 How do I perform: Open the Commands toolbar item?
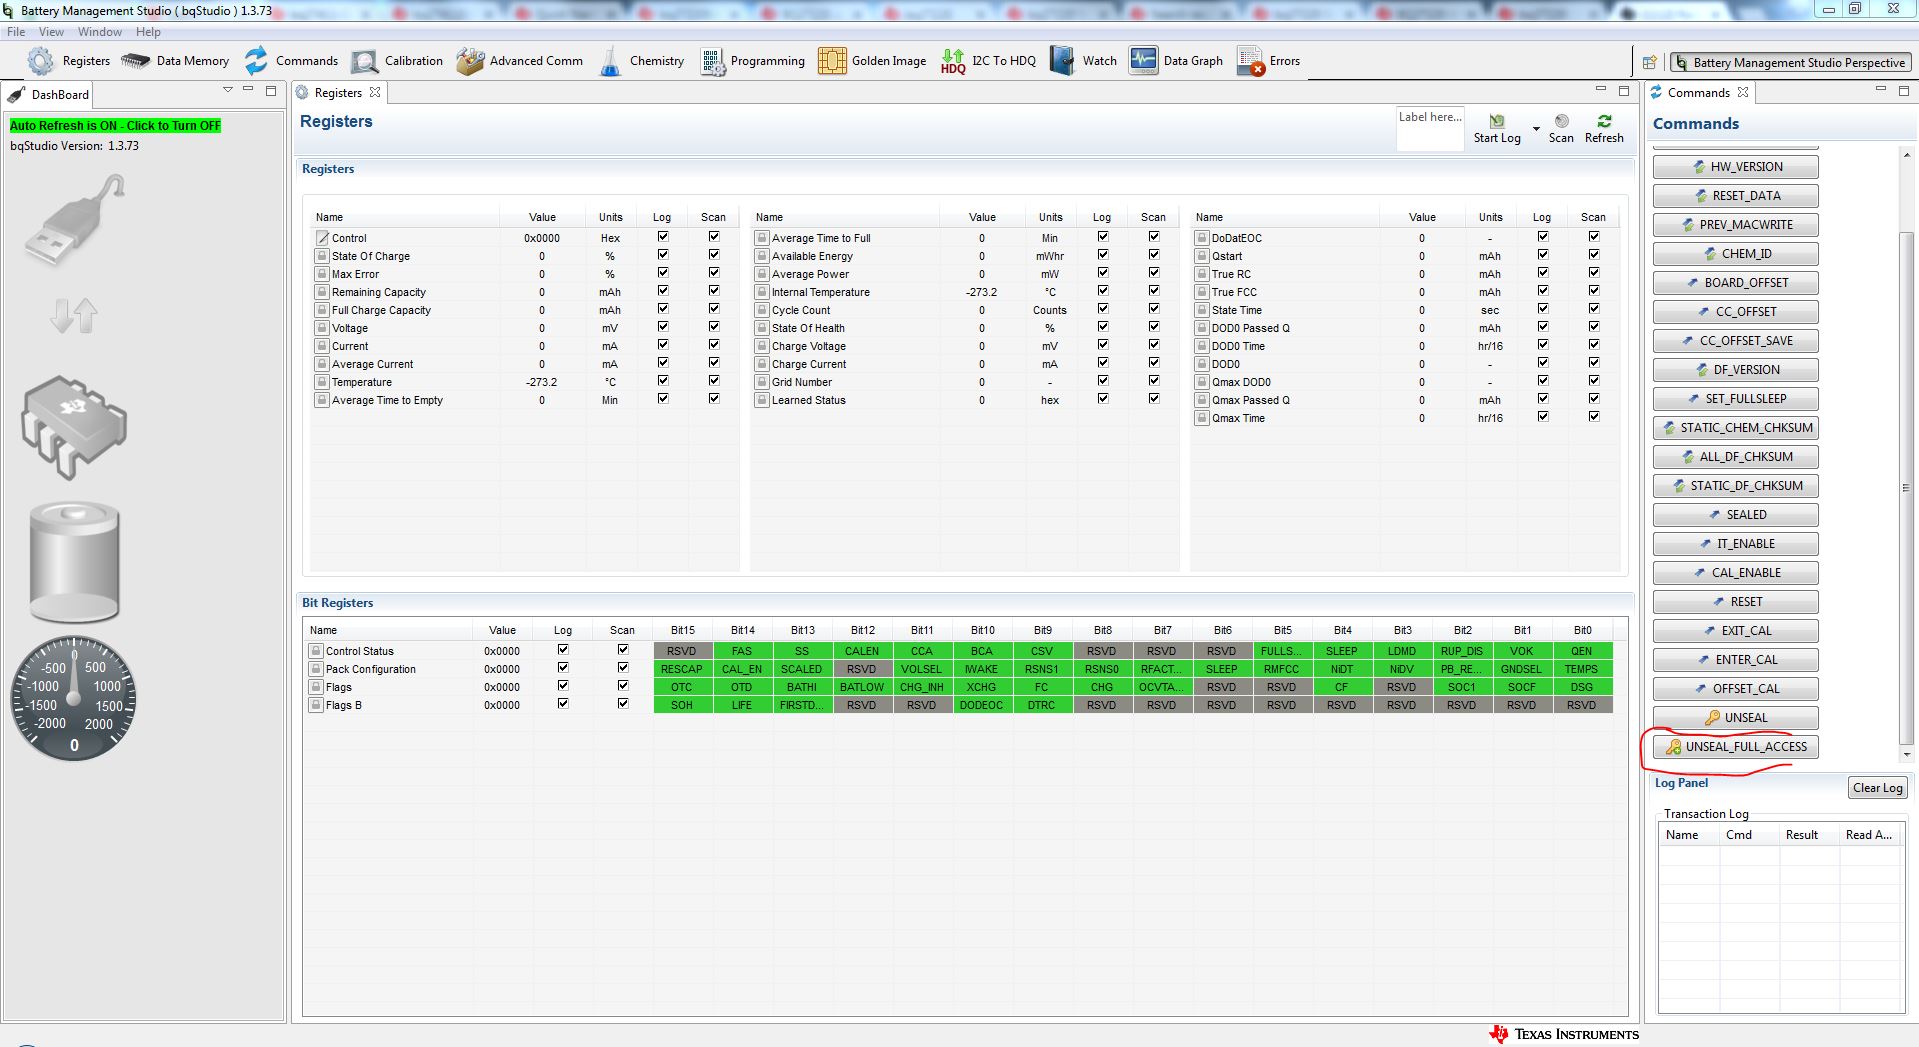[x=291, y=61]
